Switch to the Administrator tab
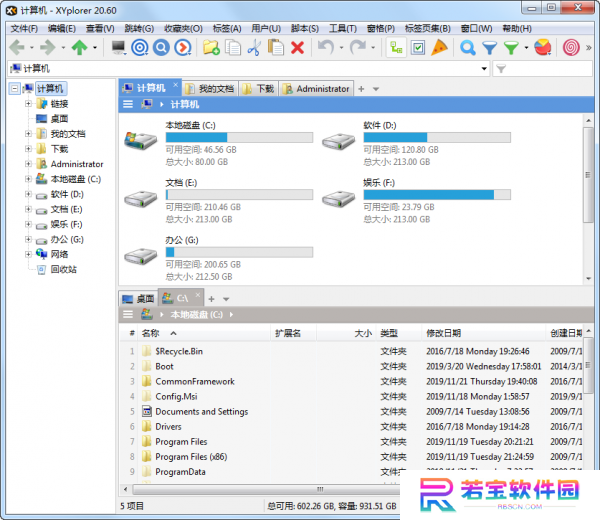 316,89
